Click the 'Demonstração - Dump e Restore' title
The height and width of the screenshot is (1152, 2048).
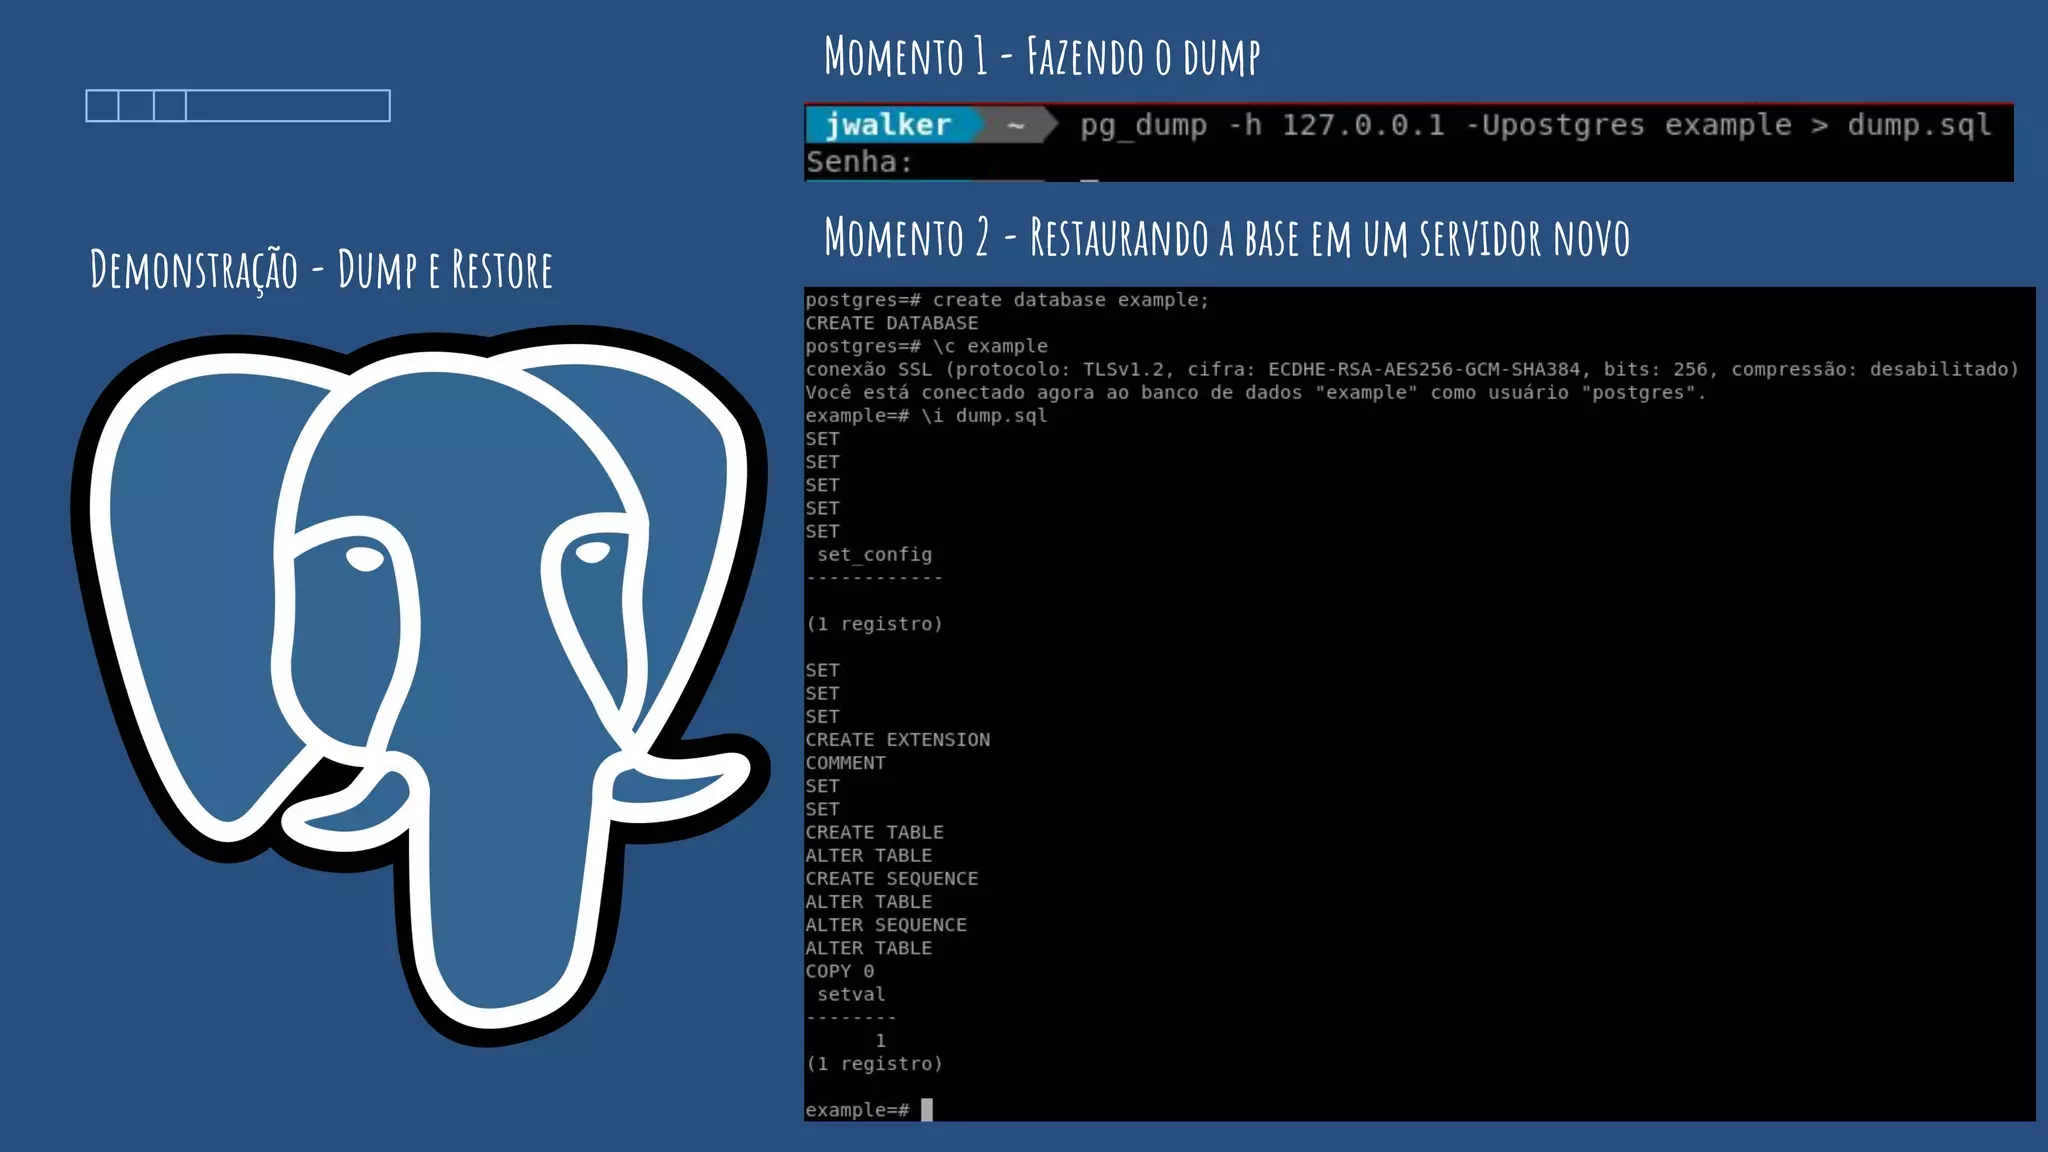321,270
